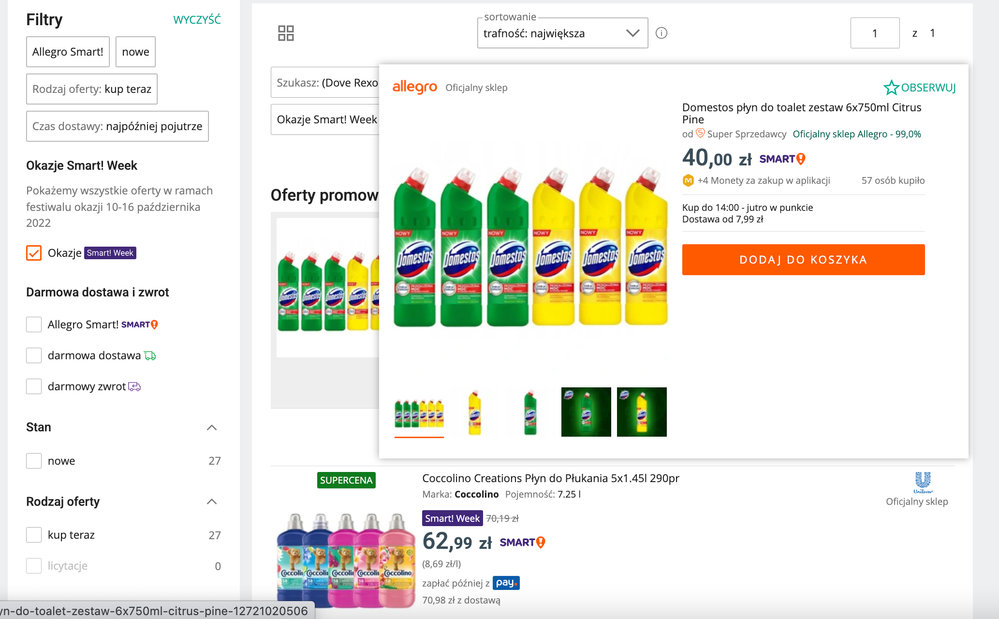Click the SMART! badge next to price
This screenshot has height=619, width=999.
click(x=782, y=159)
